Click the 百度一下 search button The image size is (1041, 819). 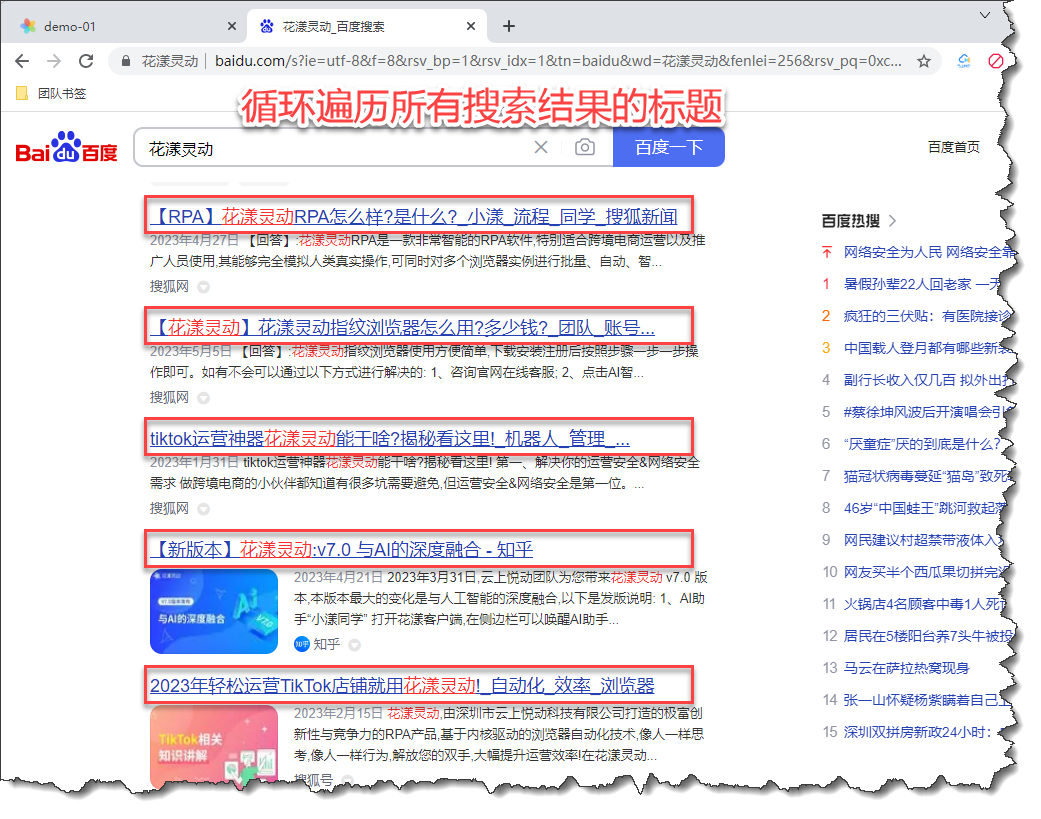[x=669, y=147]
